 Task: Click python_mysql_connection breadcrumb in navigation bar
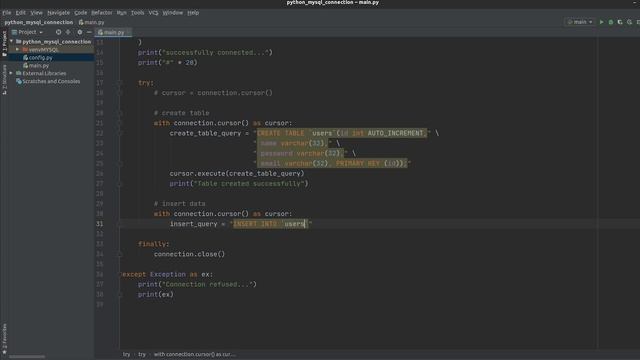38,22
